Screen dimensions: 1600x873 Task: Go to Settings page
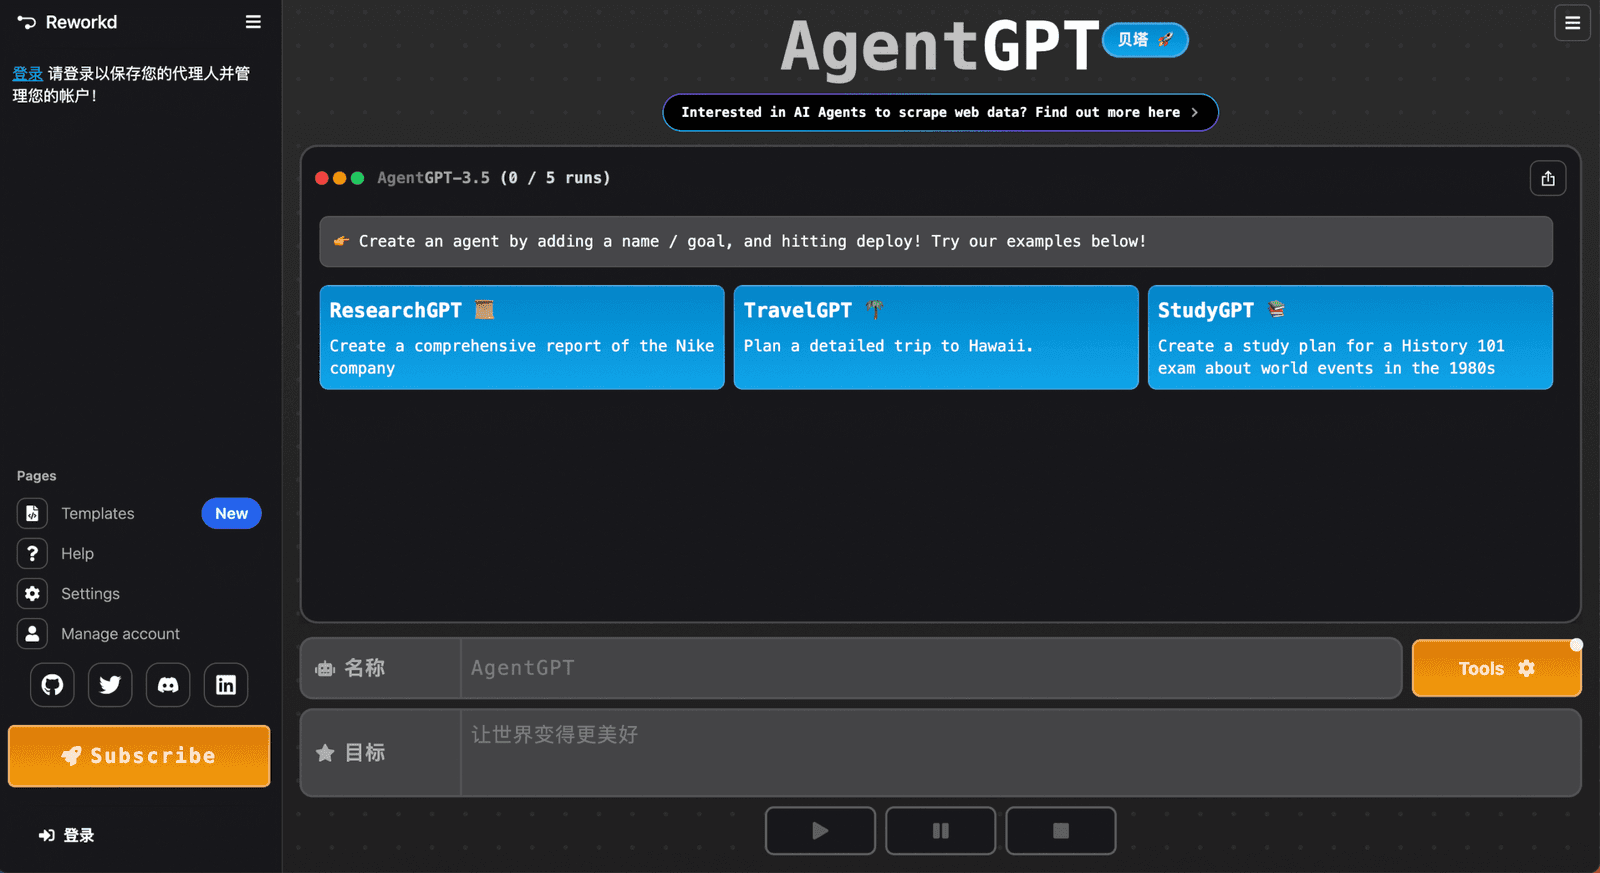(x=90, y=594)
